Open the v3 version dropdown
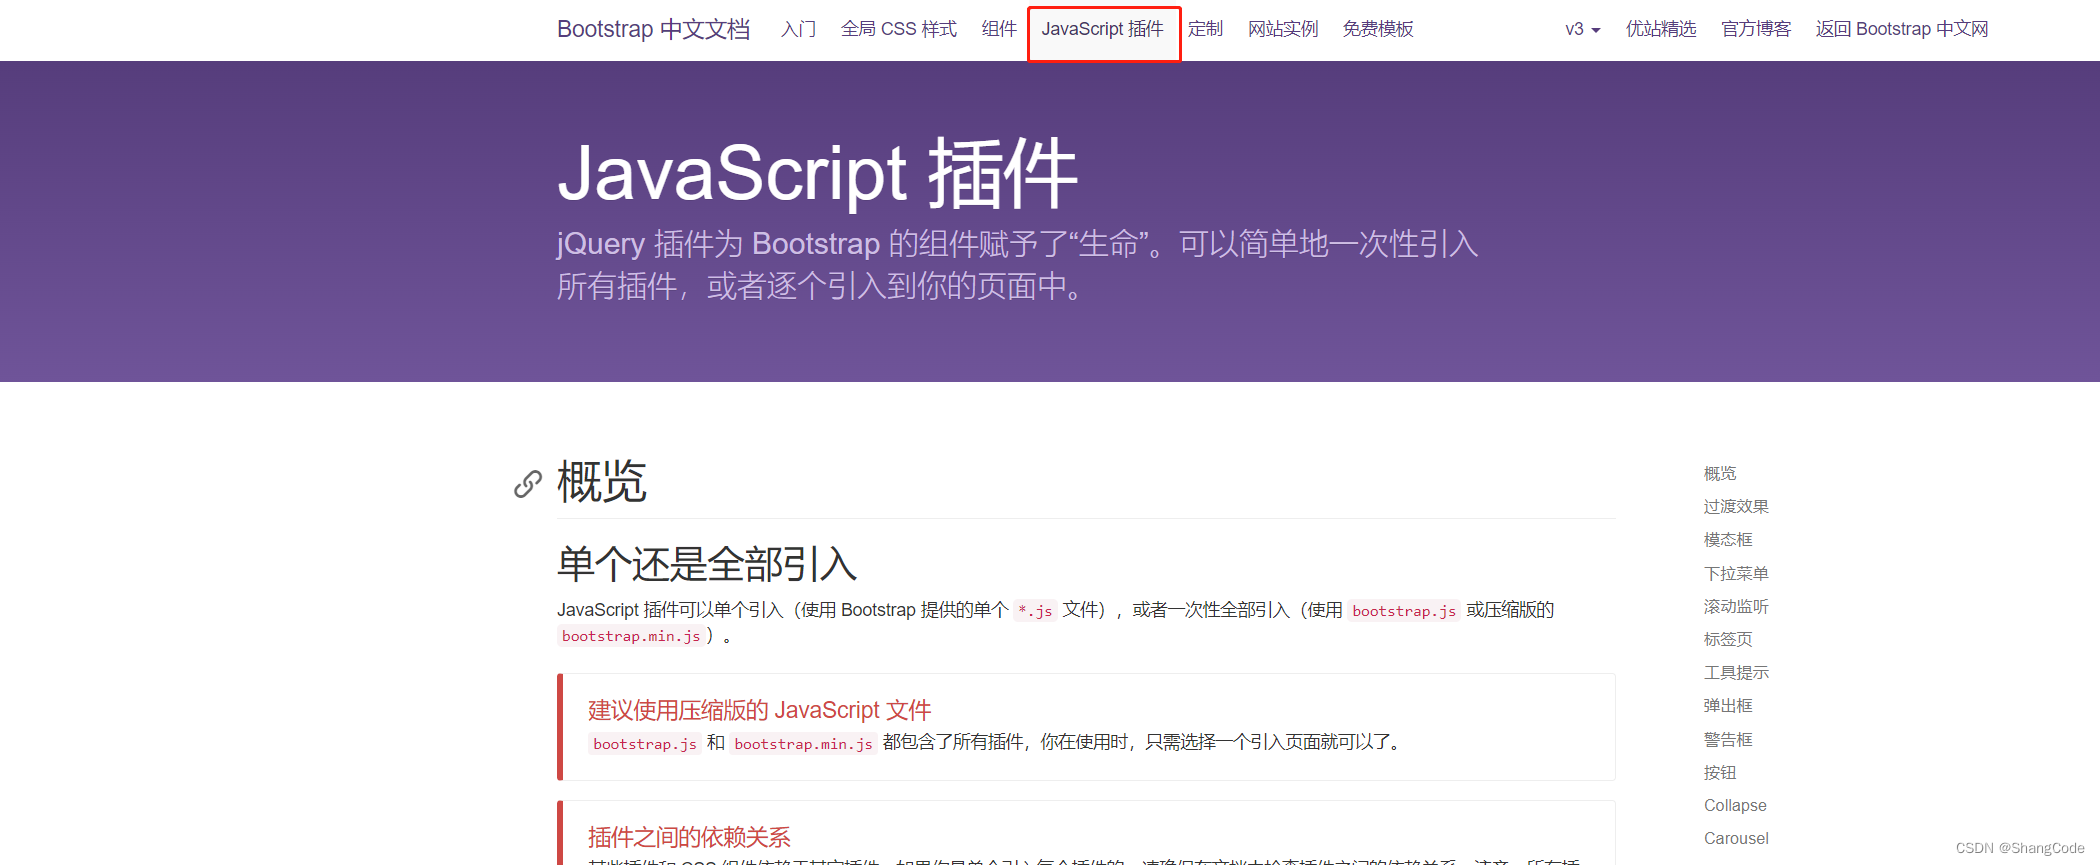 coord(1582,29)
